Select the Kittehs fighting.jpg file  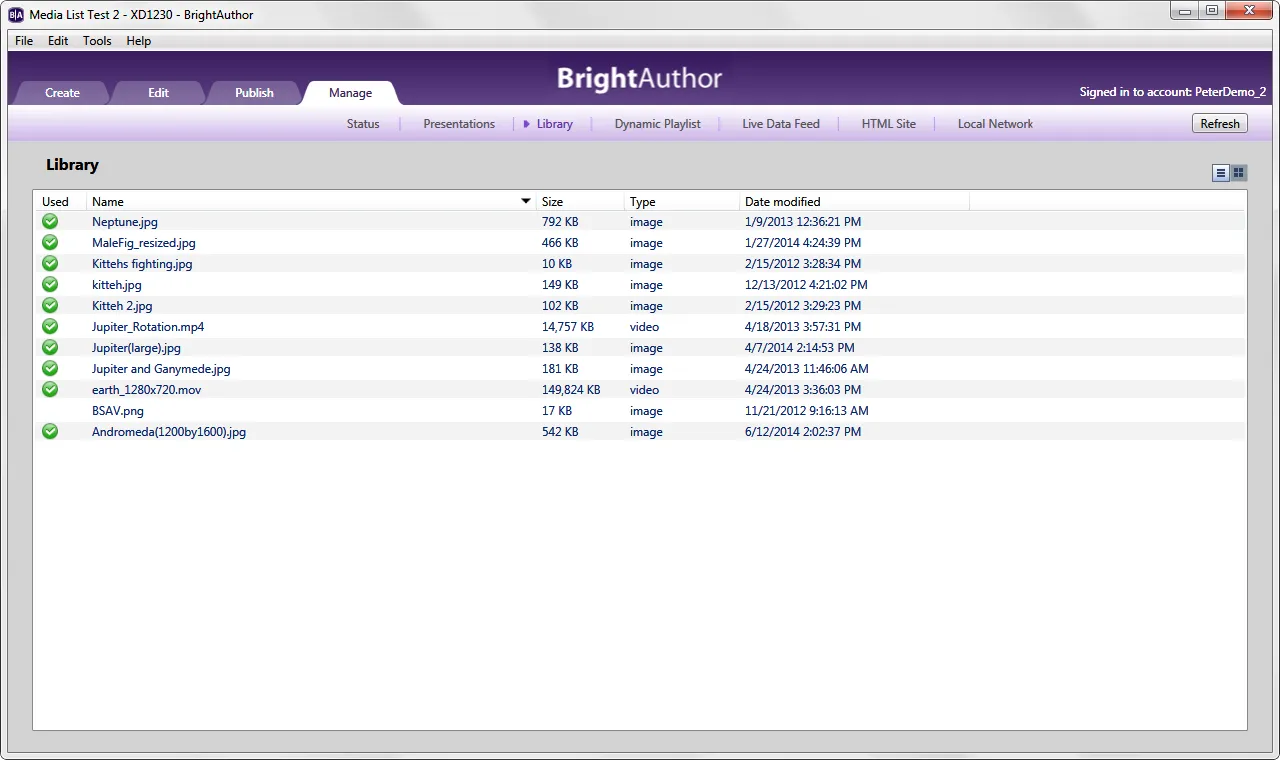[142, 264]
